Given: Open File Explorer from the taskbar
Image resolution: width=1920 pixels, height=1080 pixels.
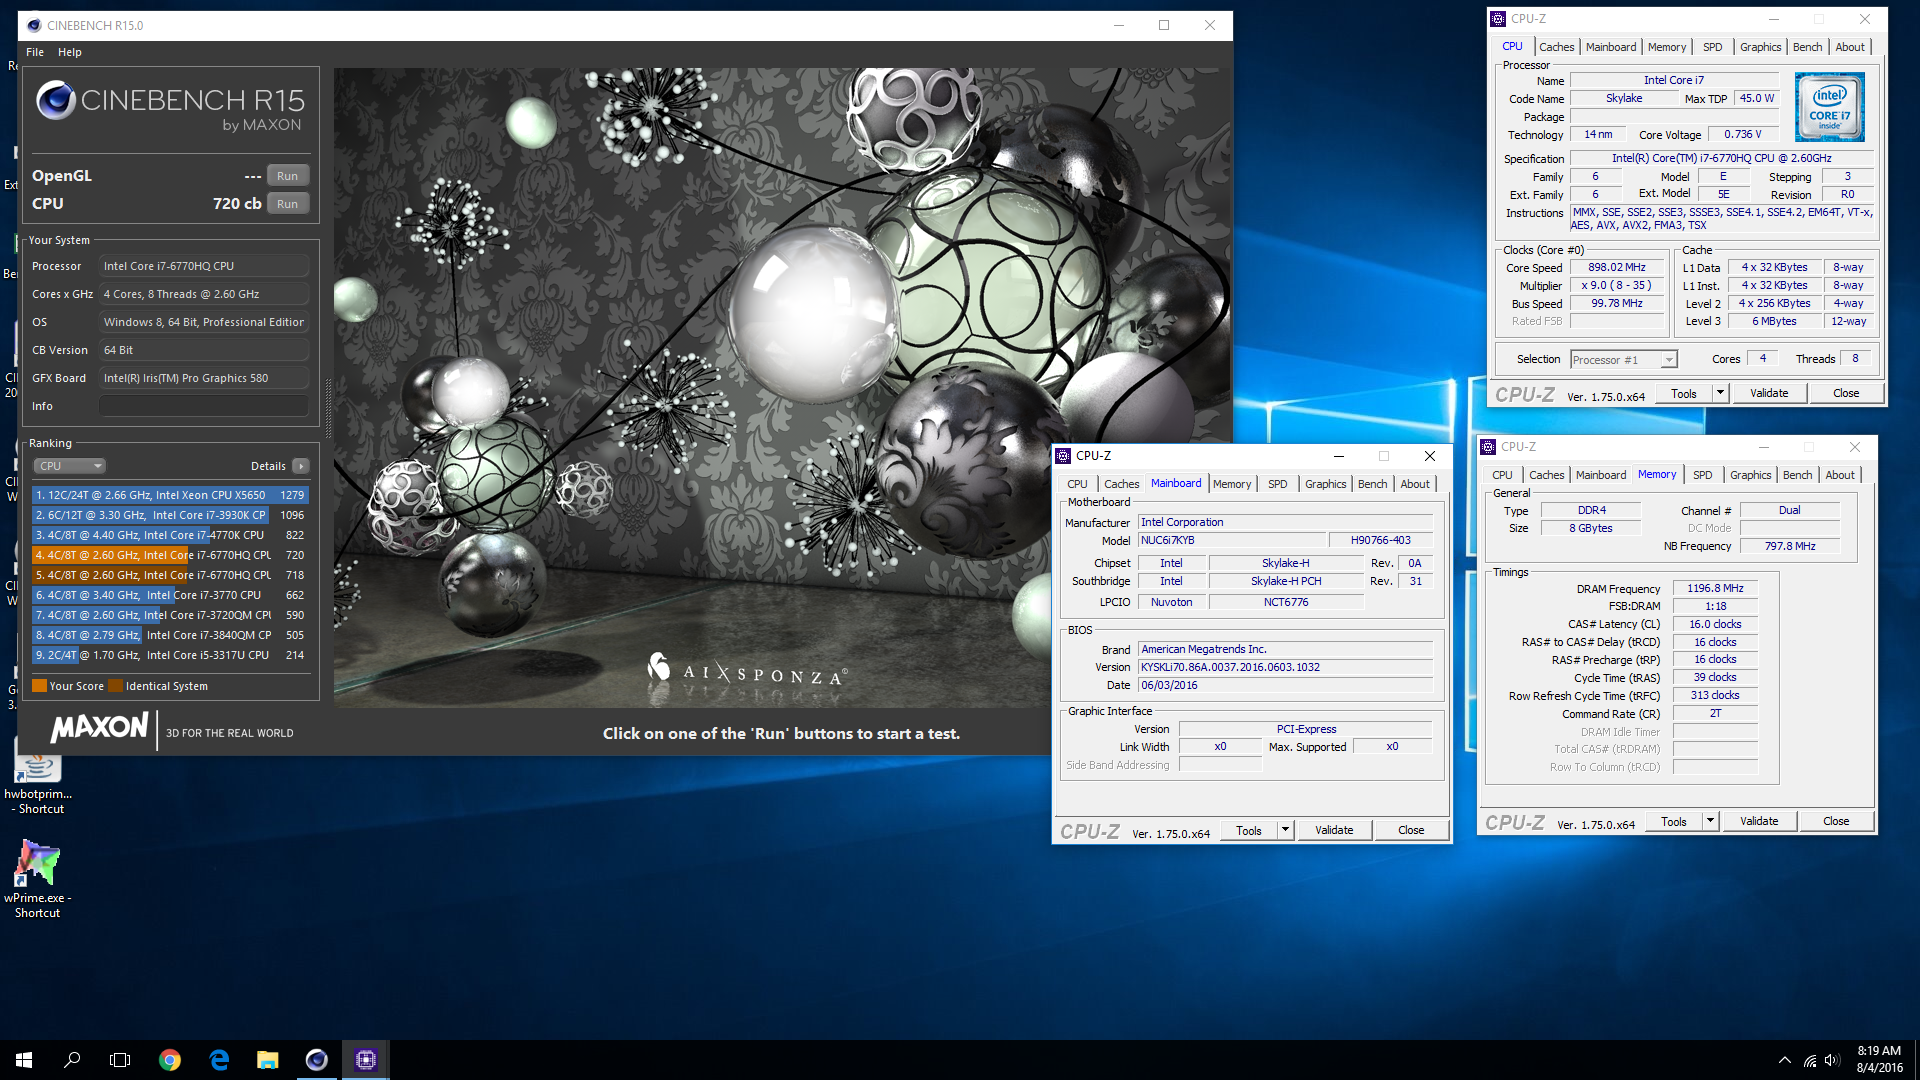Looking at the screenshot, I should 267,1060.
